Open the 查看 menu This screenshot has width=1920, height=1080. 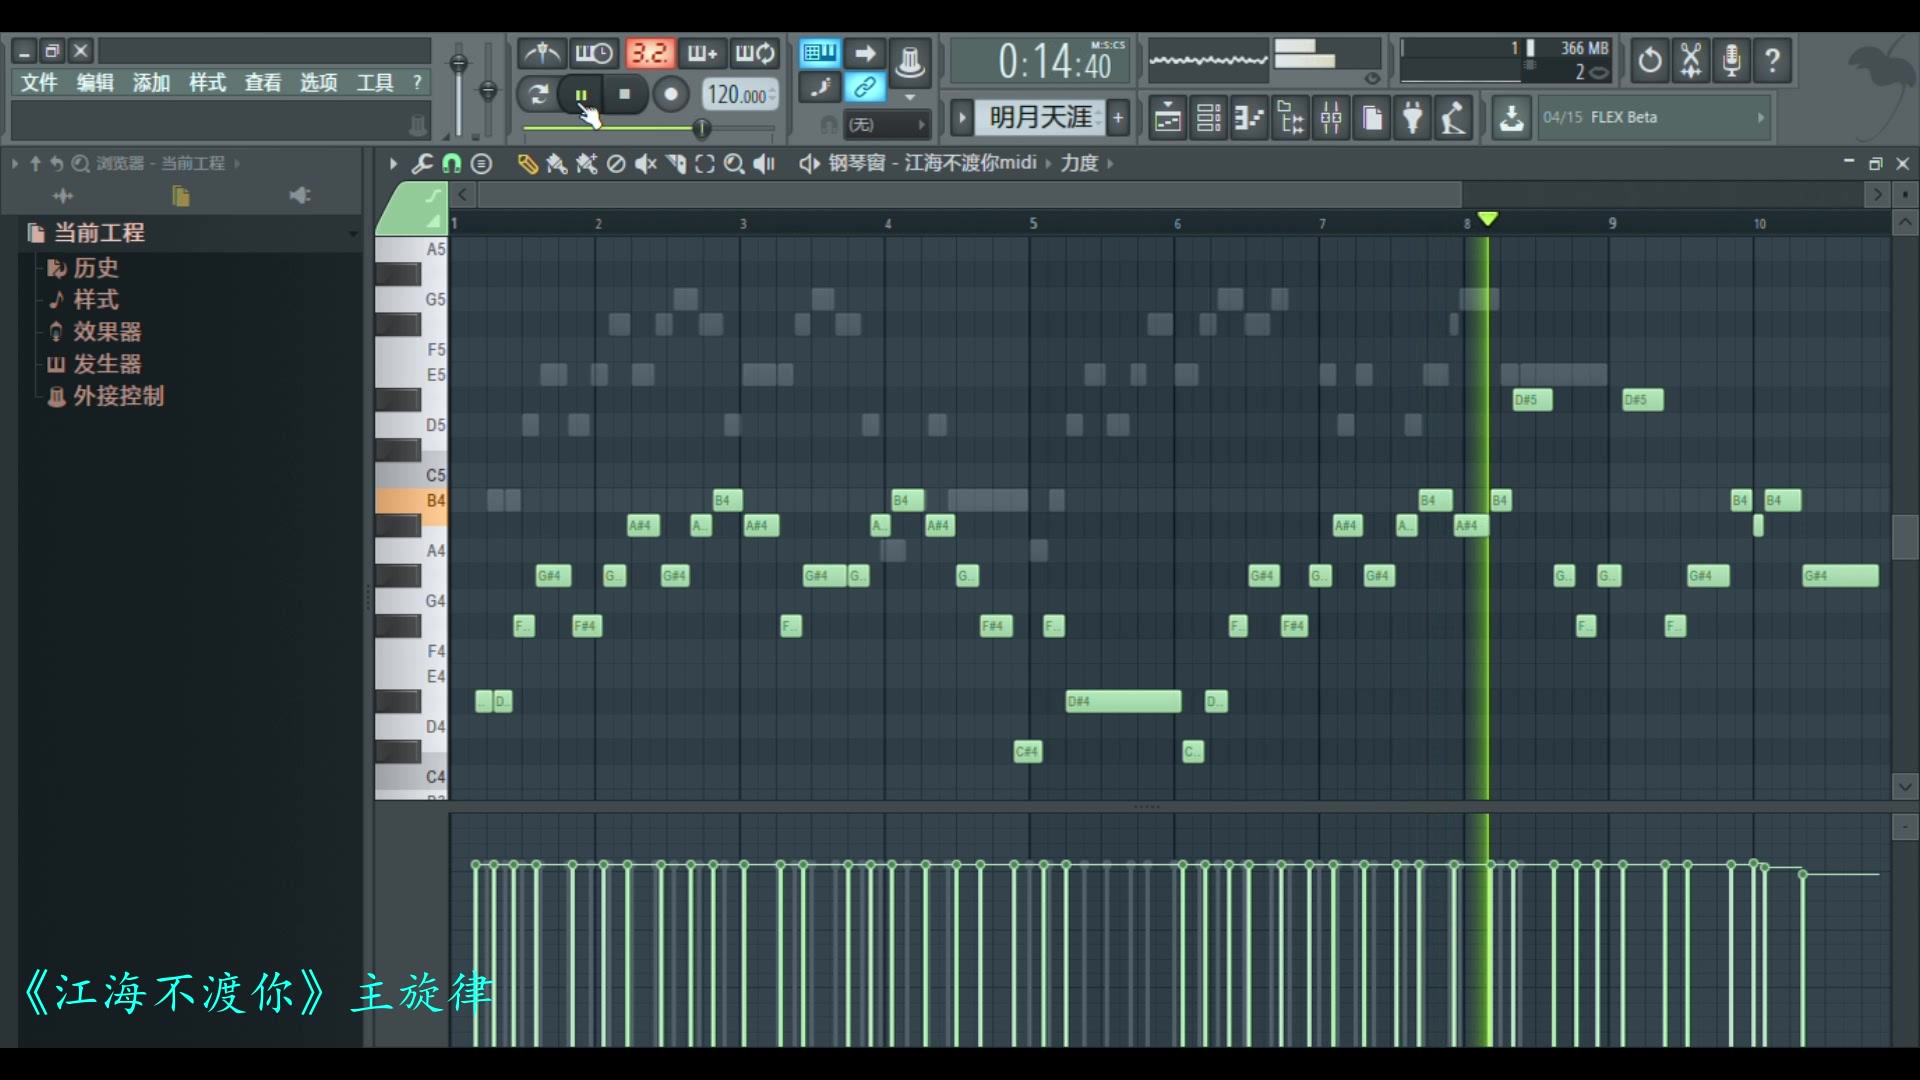263,83
